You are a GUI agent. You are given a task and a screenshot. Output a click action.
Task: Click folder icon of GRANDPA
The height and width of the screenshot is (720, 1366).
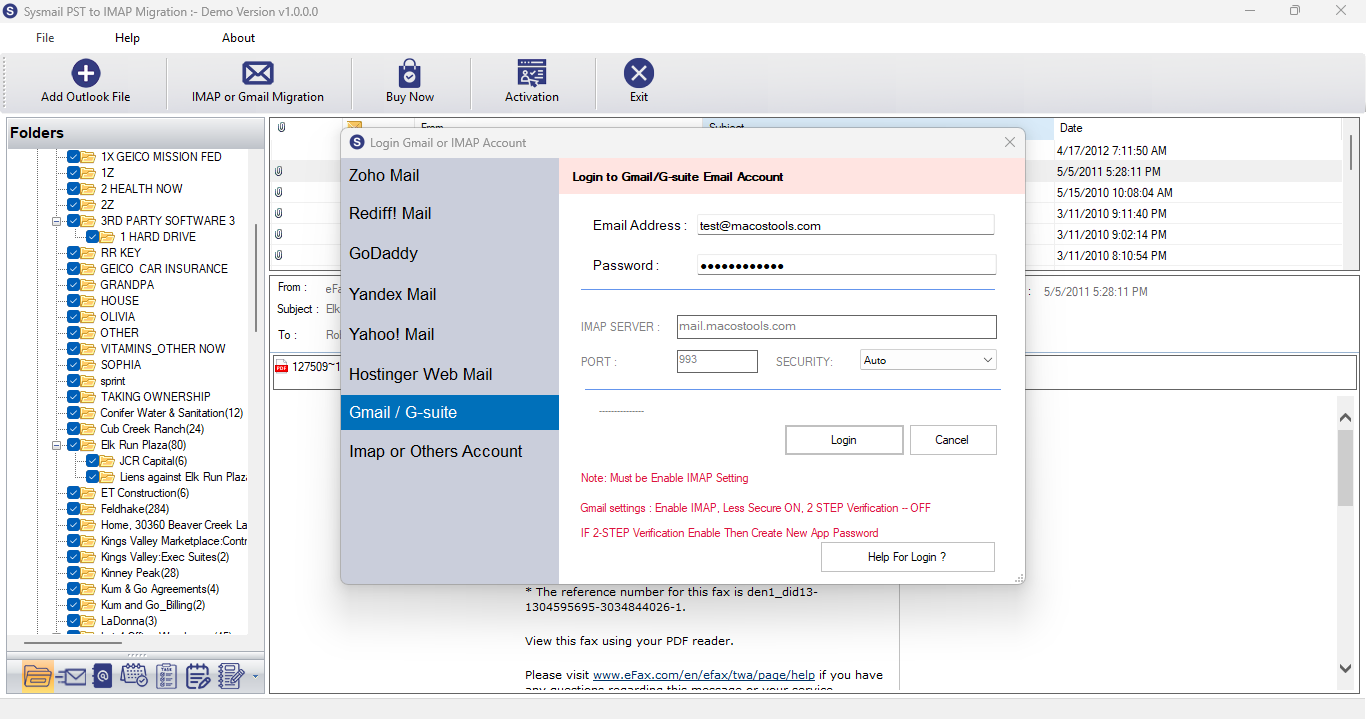(x=89, y=285)
